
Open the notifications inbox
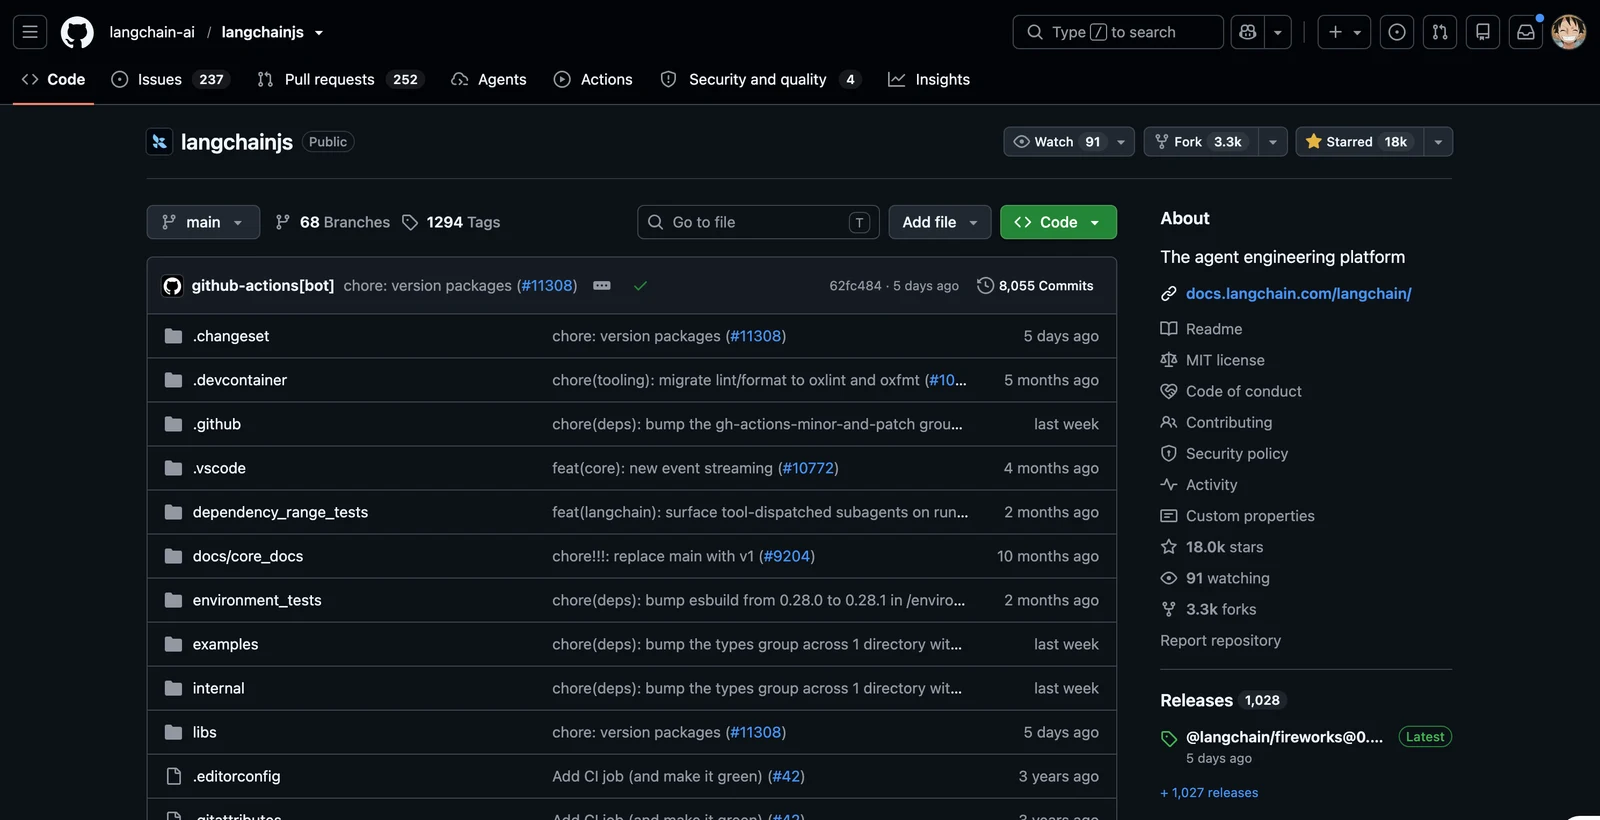pos(1526,32)
